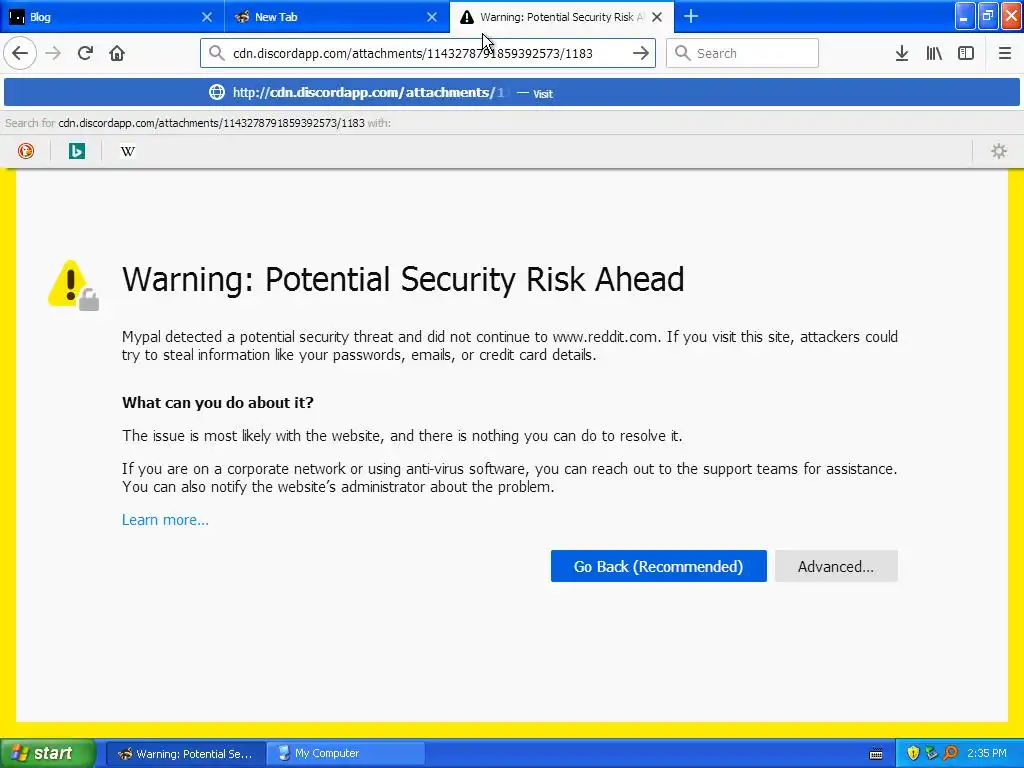The image size is (1024, 768).
Task: Close the Warning security risk tab
Action: (x=657, y=17)
